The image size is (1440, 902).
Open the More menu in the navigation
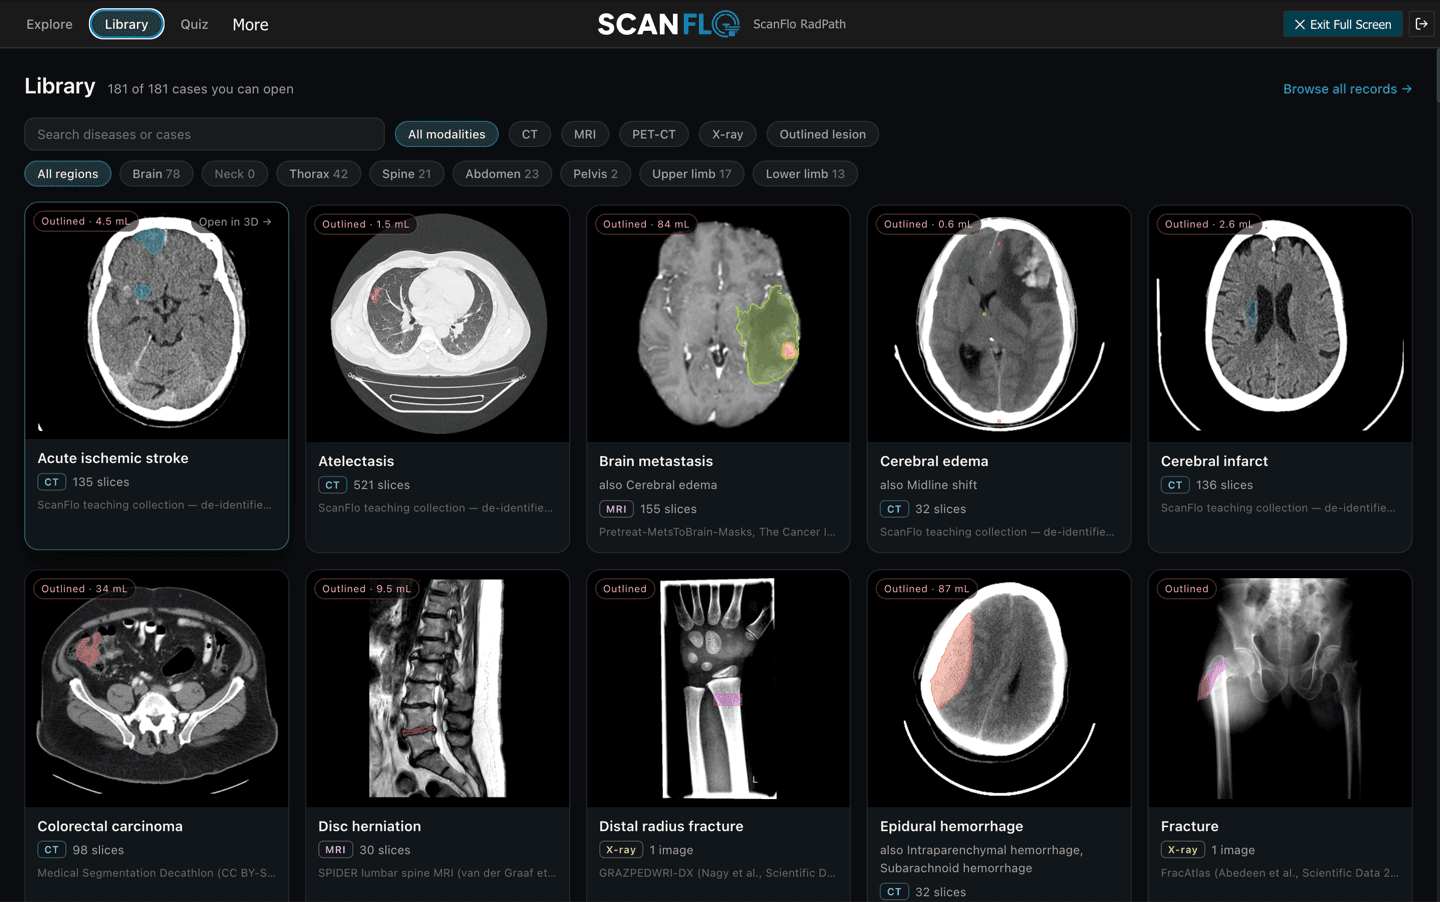250,24
